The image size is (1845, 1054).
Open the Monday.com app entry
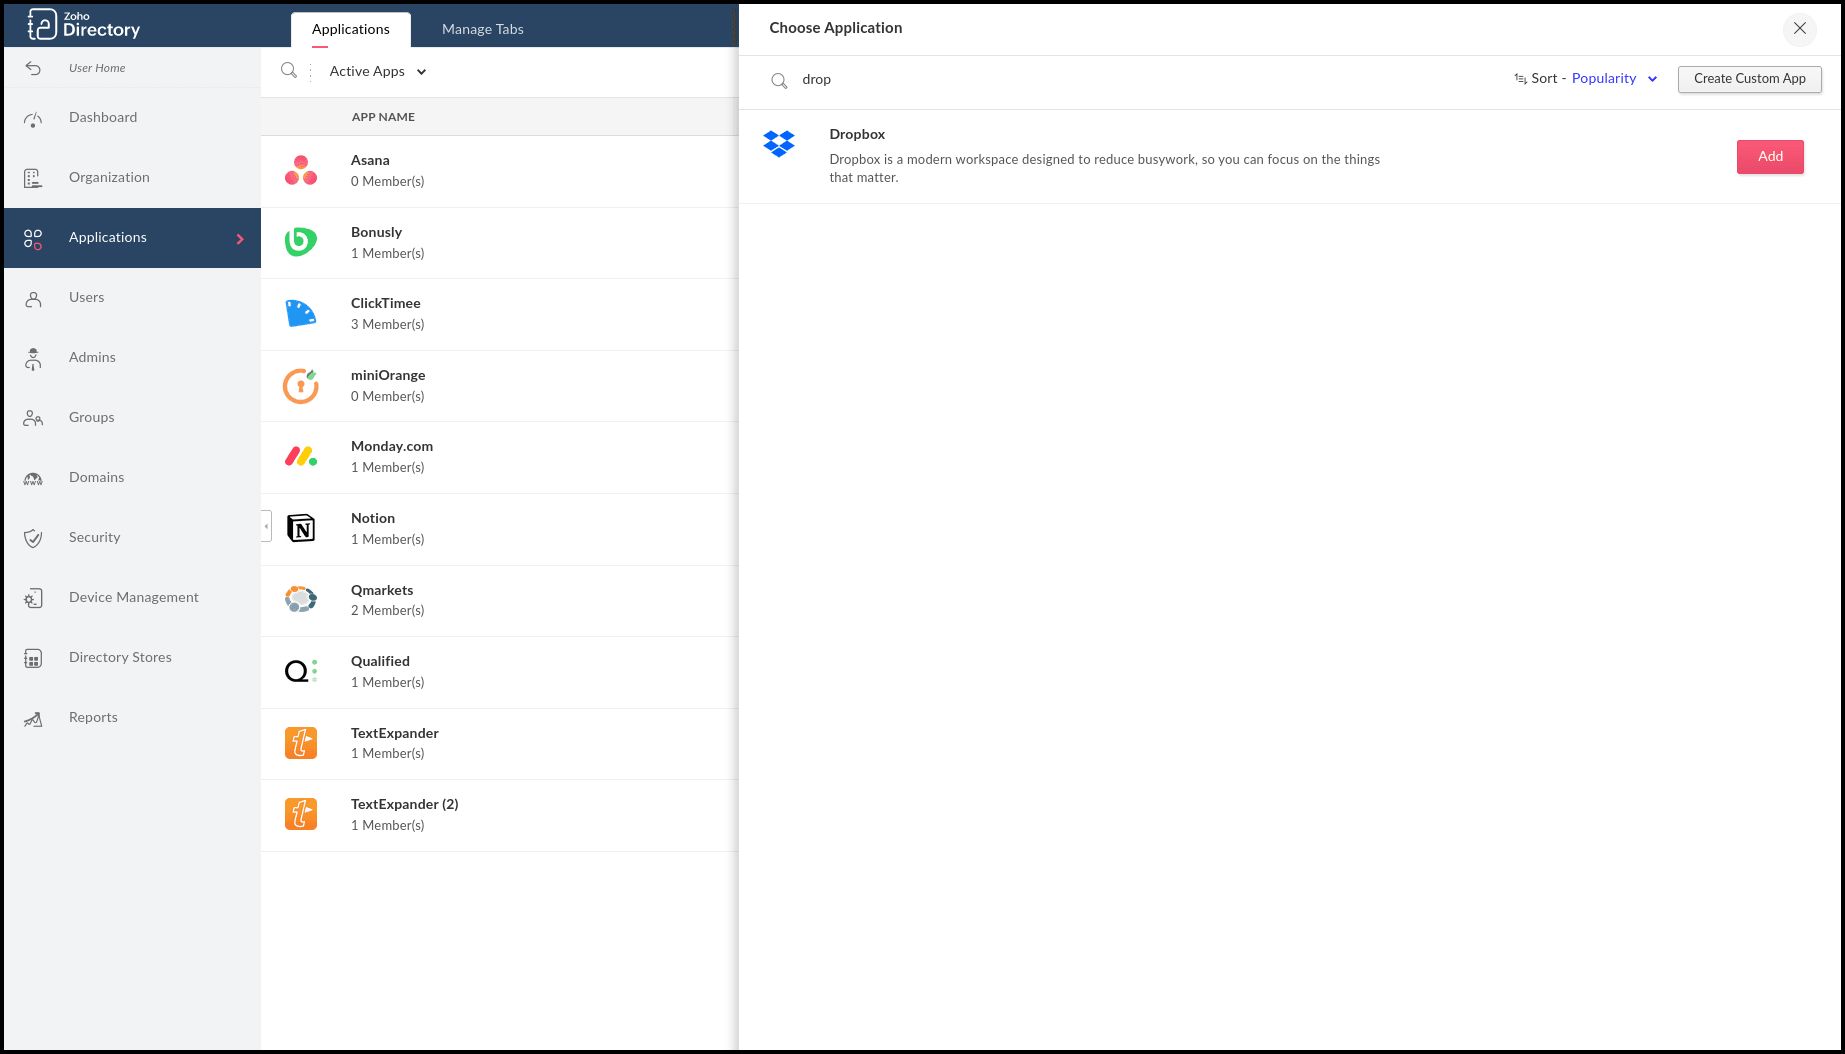pyautogui.click(x=500, y=457)
